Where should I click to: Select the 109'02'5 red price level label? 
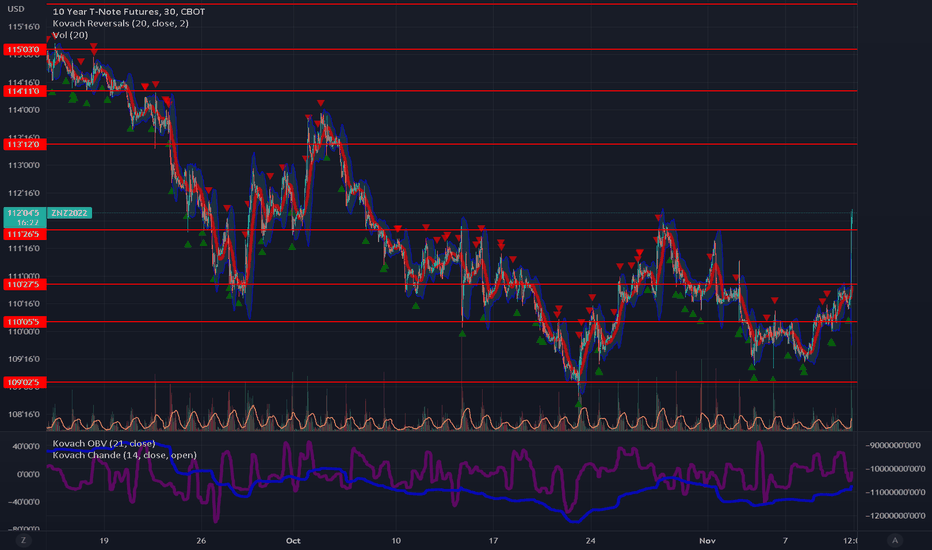[24, 382]
